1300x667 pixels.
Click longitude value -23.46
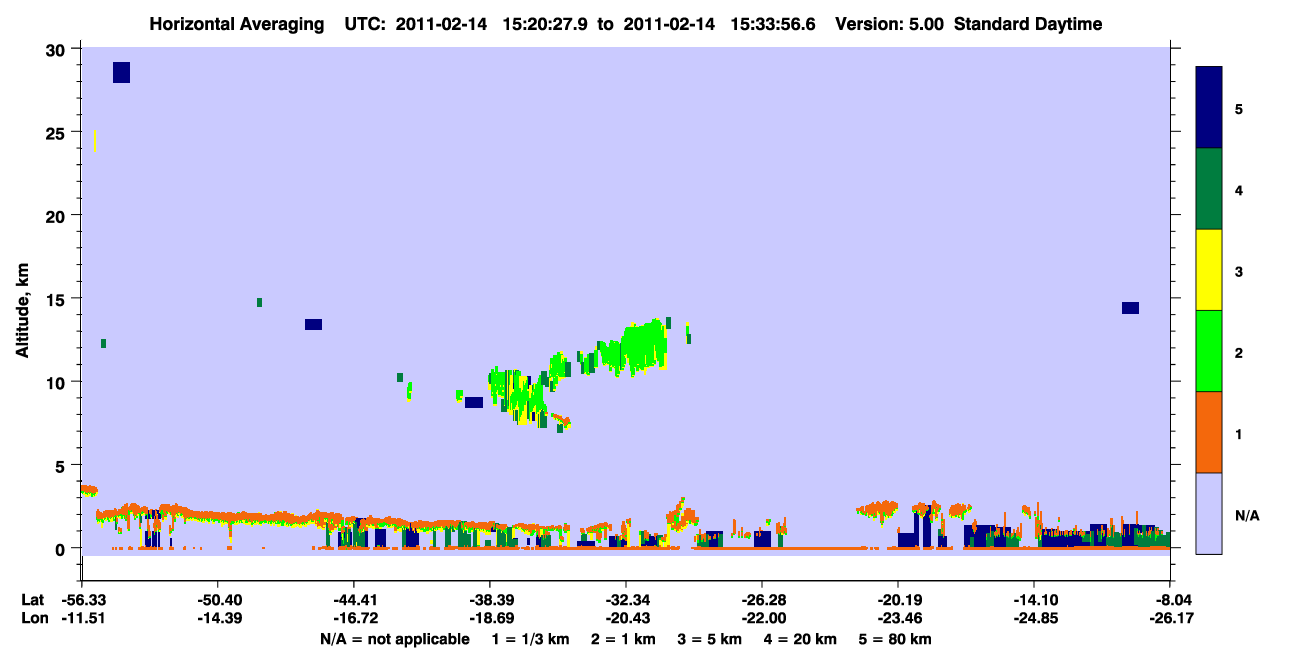[x=898, y=618]
